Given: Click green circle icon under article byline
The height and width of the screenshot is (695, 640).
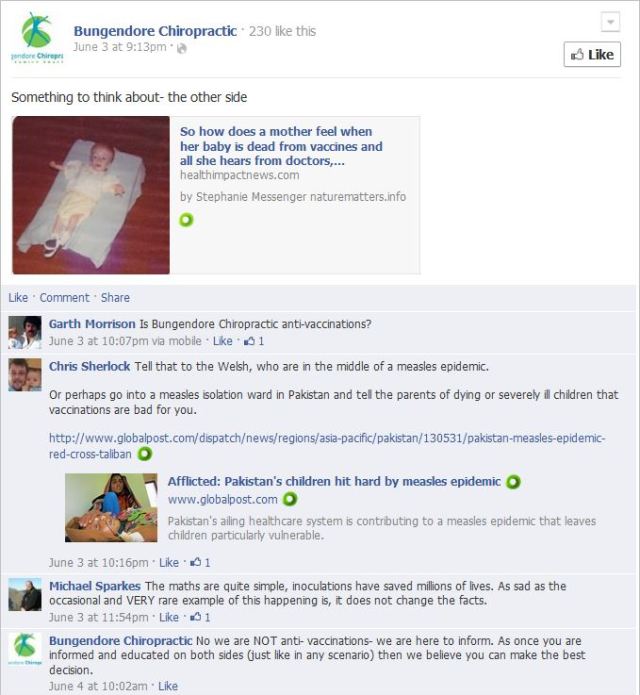Looking at the screenshot, I should (x=186, y=219).
